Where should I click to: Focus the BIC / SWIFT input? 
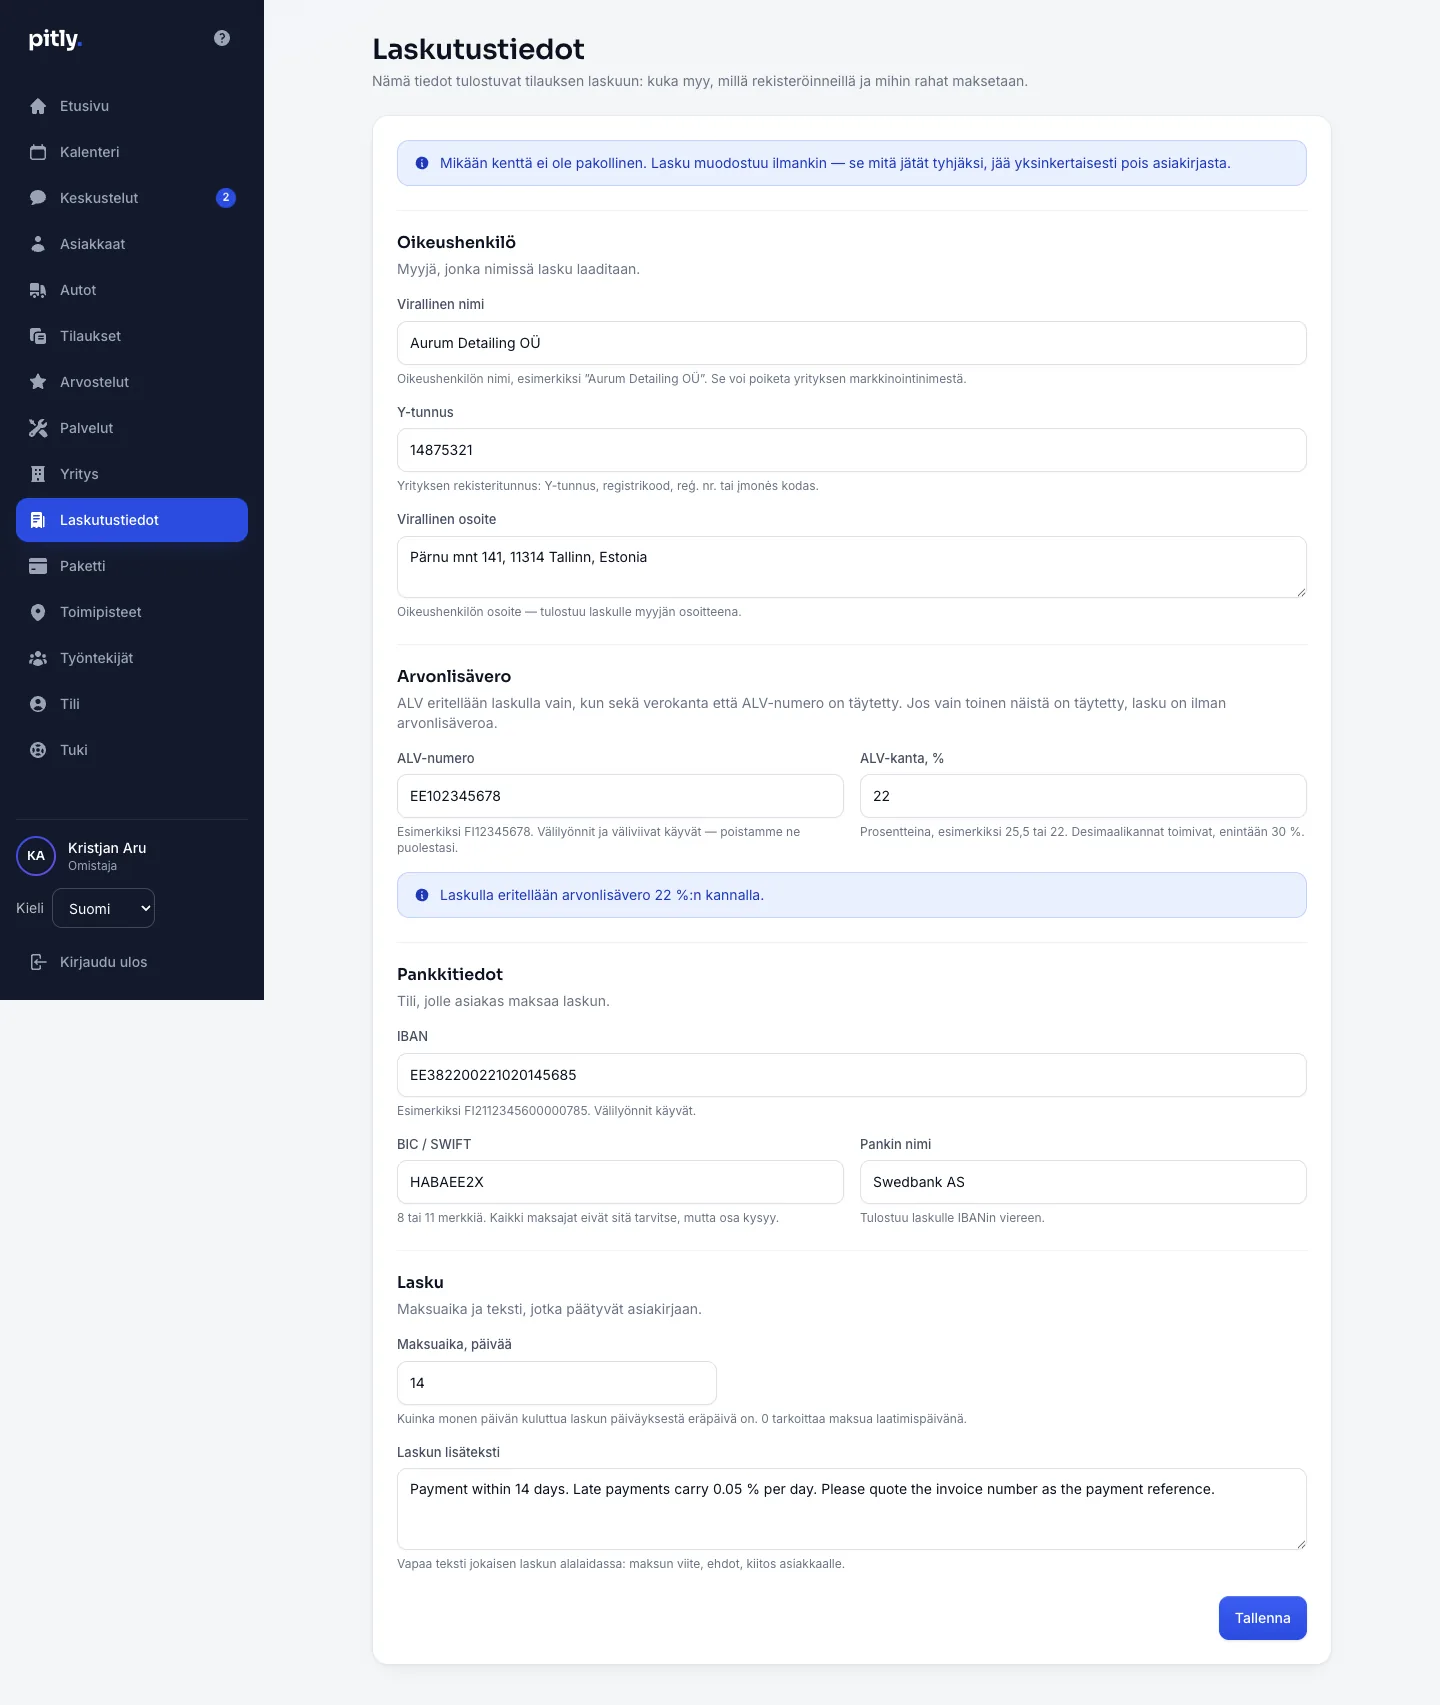620,1182
